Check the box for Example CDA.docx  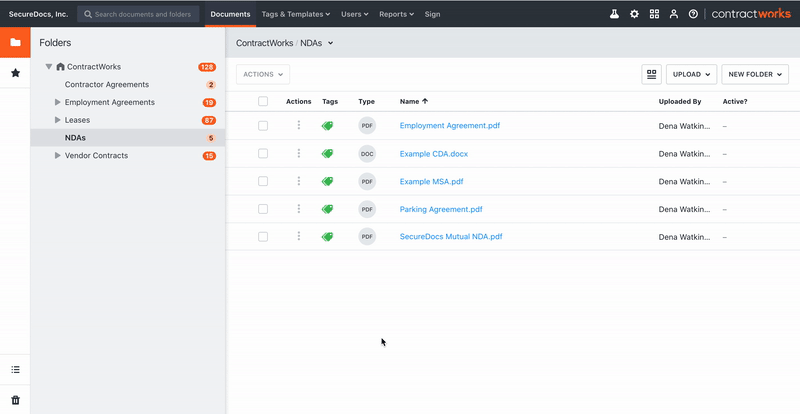(263, 153)
